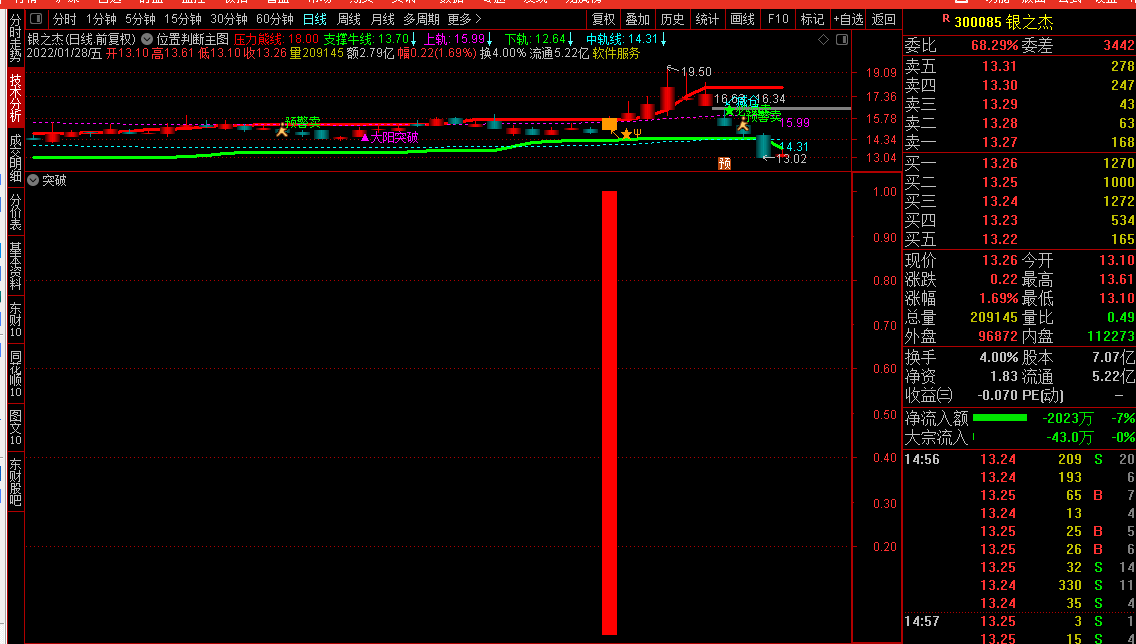
Task: Click the 压力熊线 18.00 indicator label
Action: pyautogui.click(x=276, y=39)
